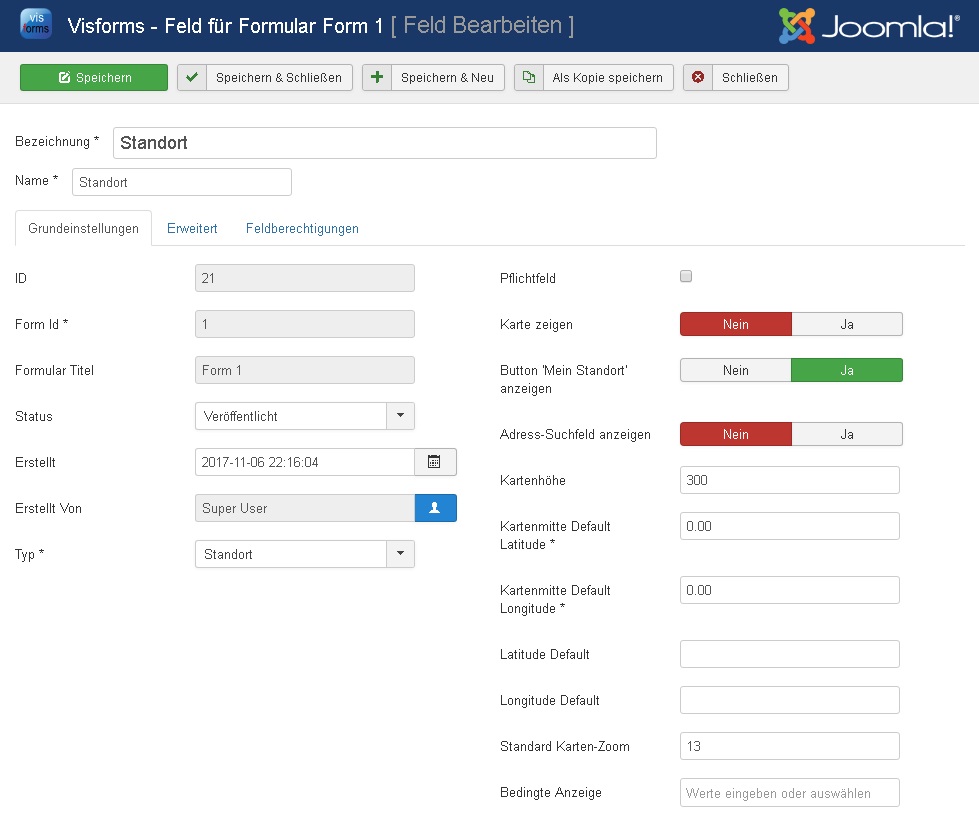Click the plus icon for Speichern & Neu
This screenshot has width=979, height=837.
377,78
